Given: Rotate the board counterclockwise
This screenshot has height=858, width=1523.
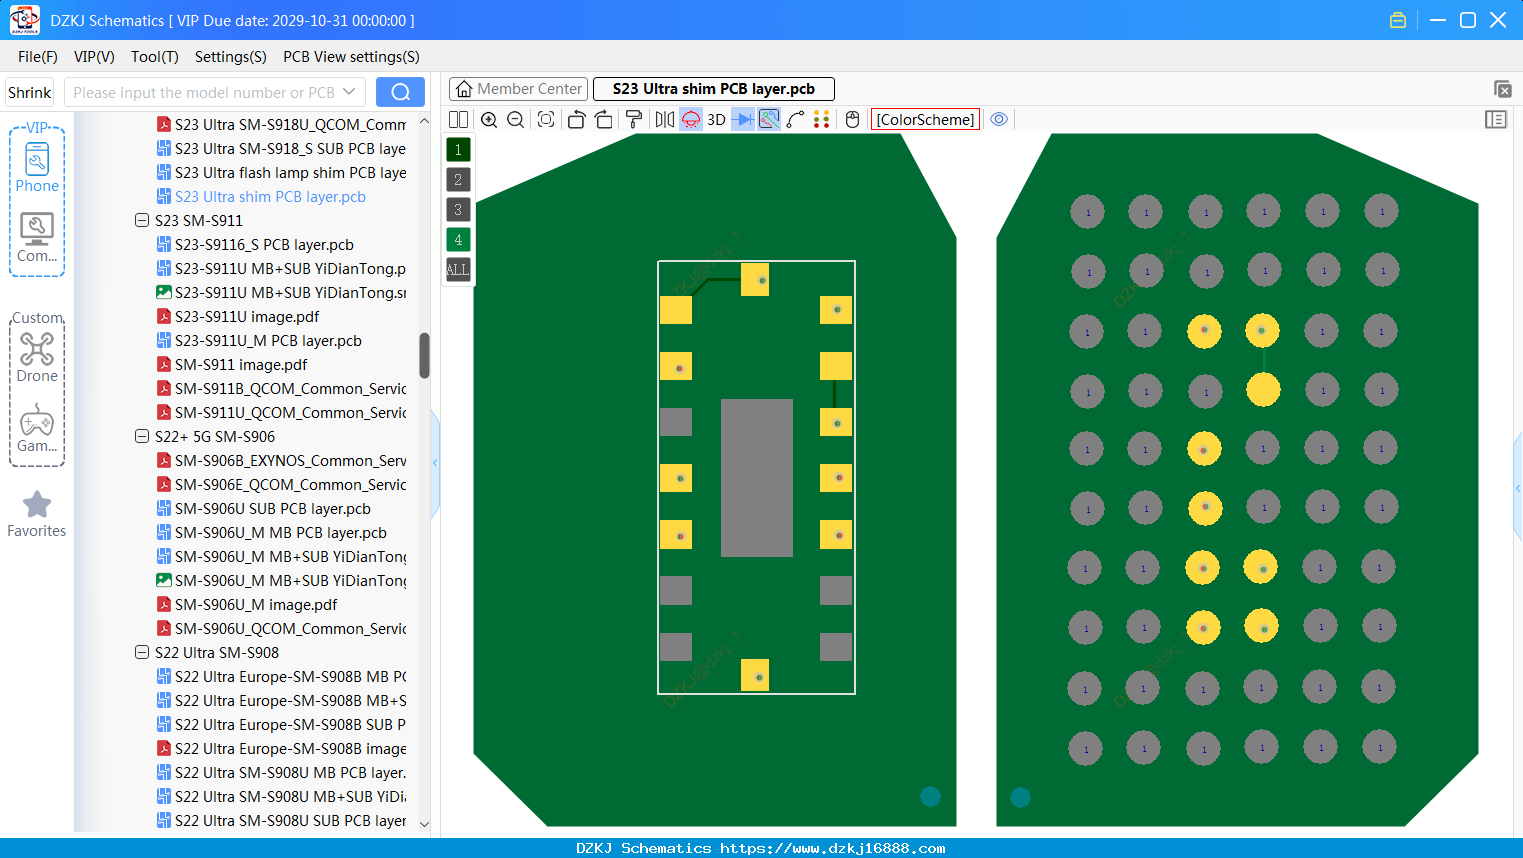Looking at the screenshot, I should [576, 120].
